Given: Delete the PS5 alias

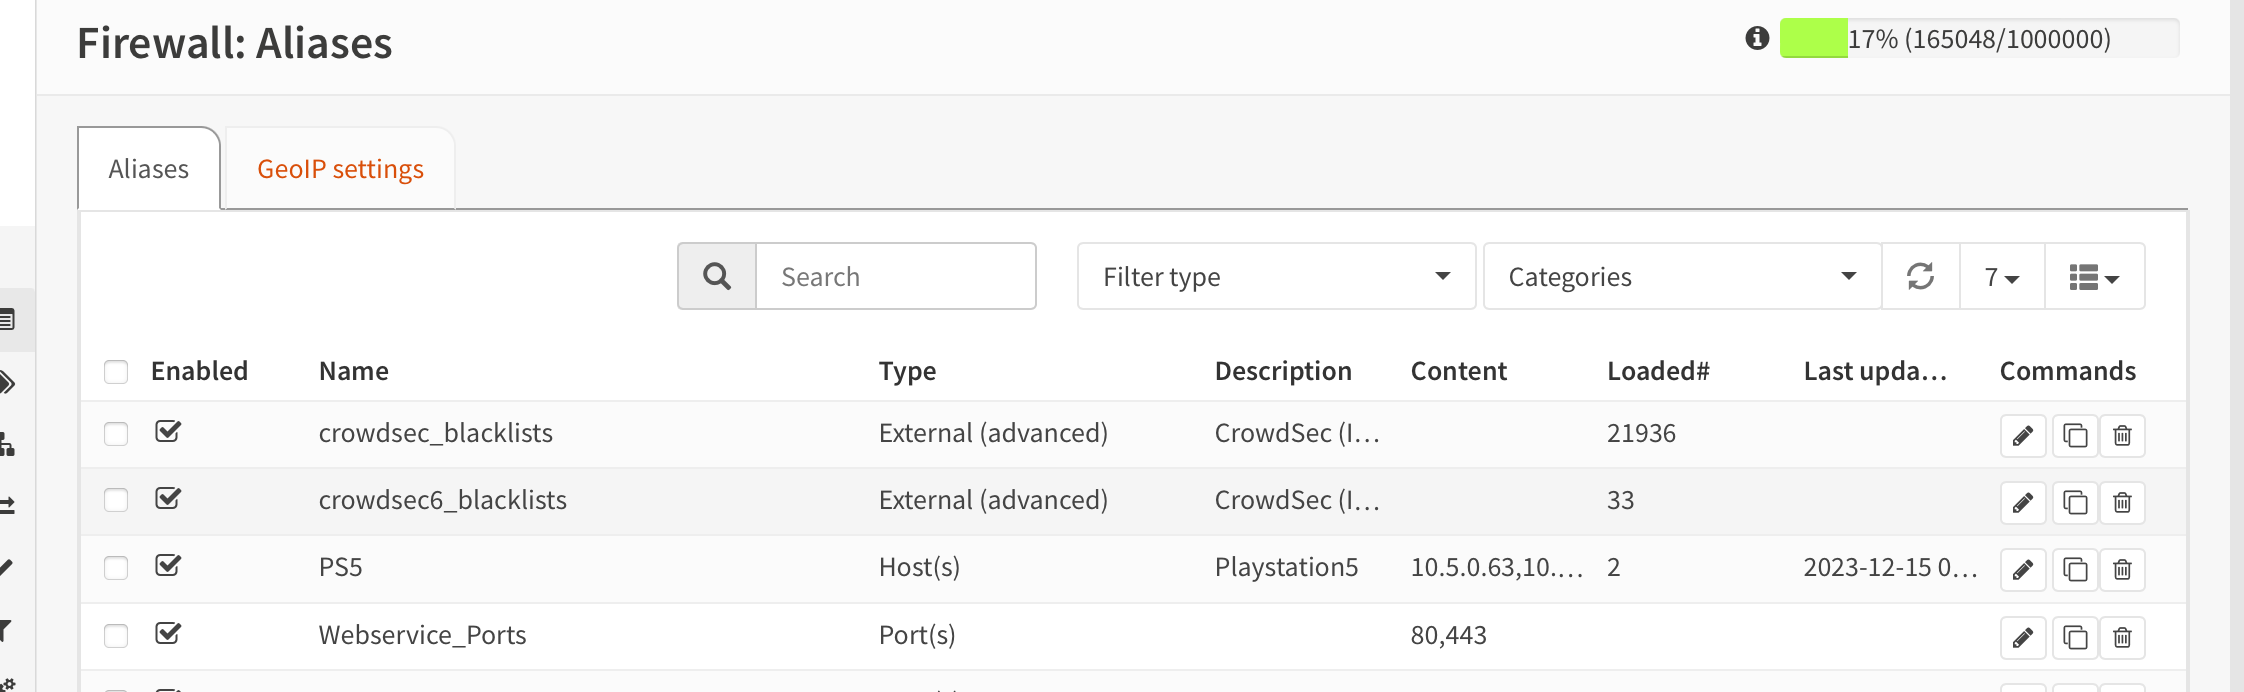Looking at the screenshot, I should (2122, 570).
